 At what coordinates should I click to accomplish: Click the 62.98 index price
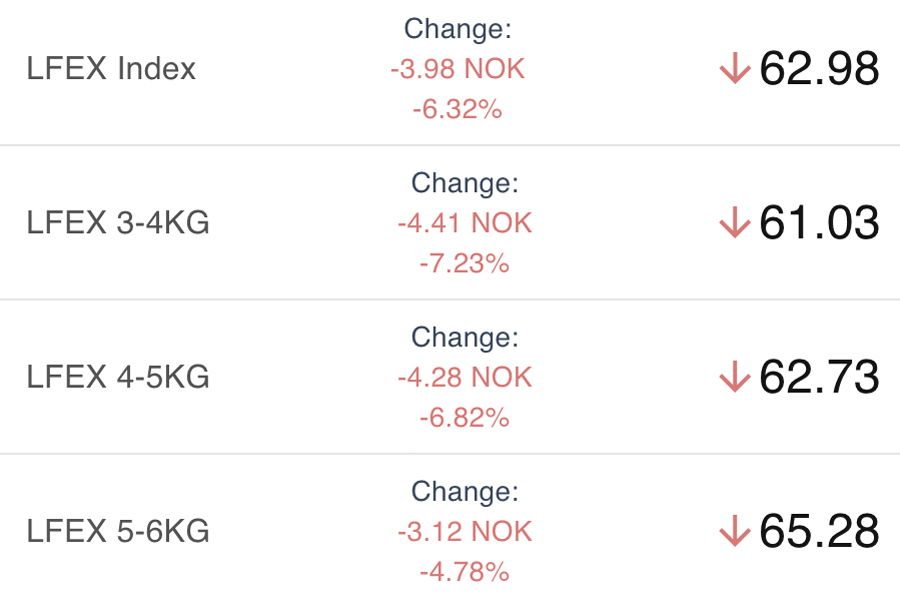[819, 69]
